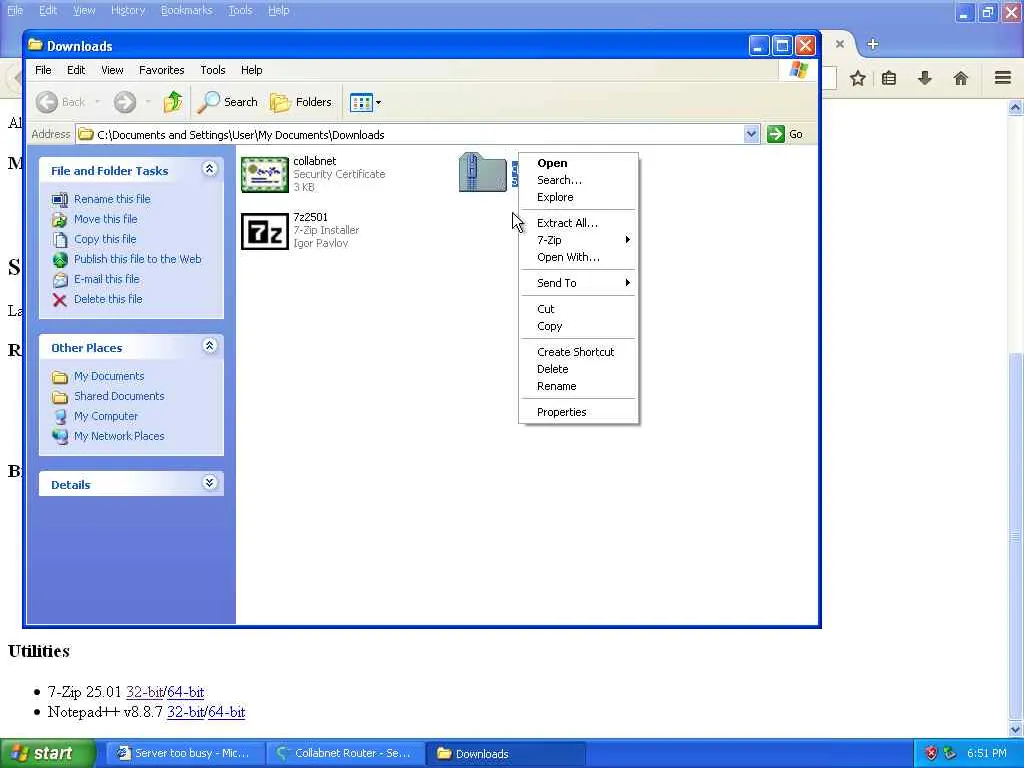Open the File menu in Downloads window
1024x768 pixels.
point(43,70)
